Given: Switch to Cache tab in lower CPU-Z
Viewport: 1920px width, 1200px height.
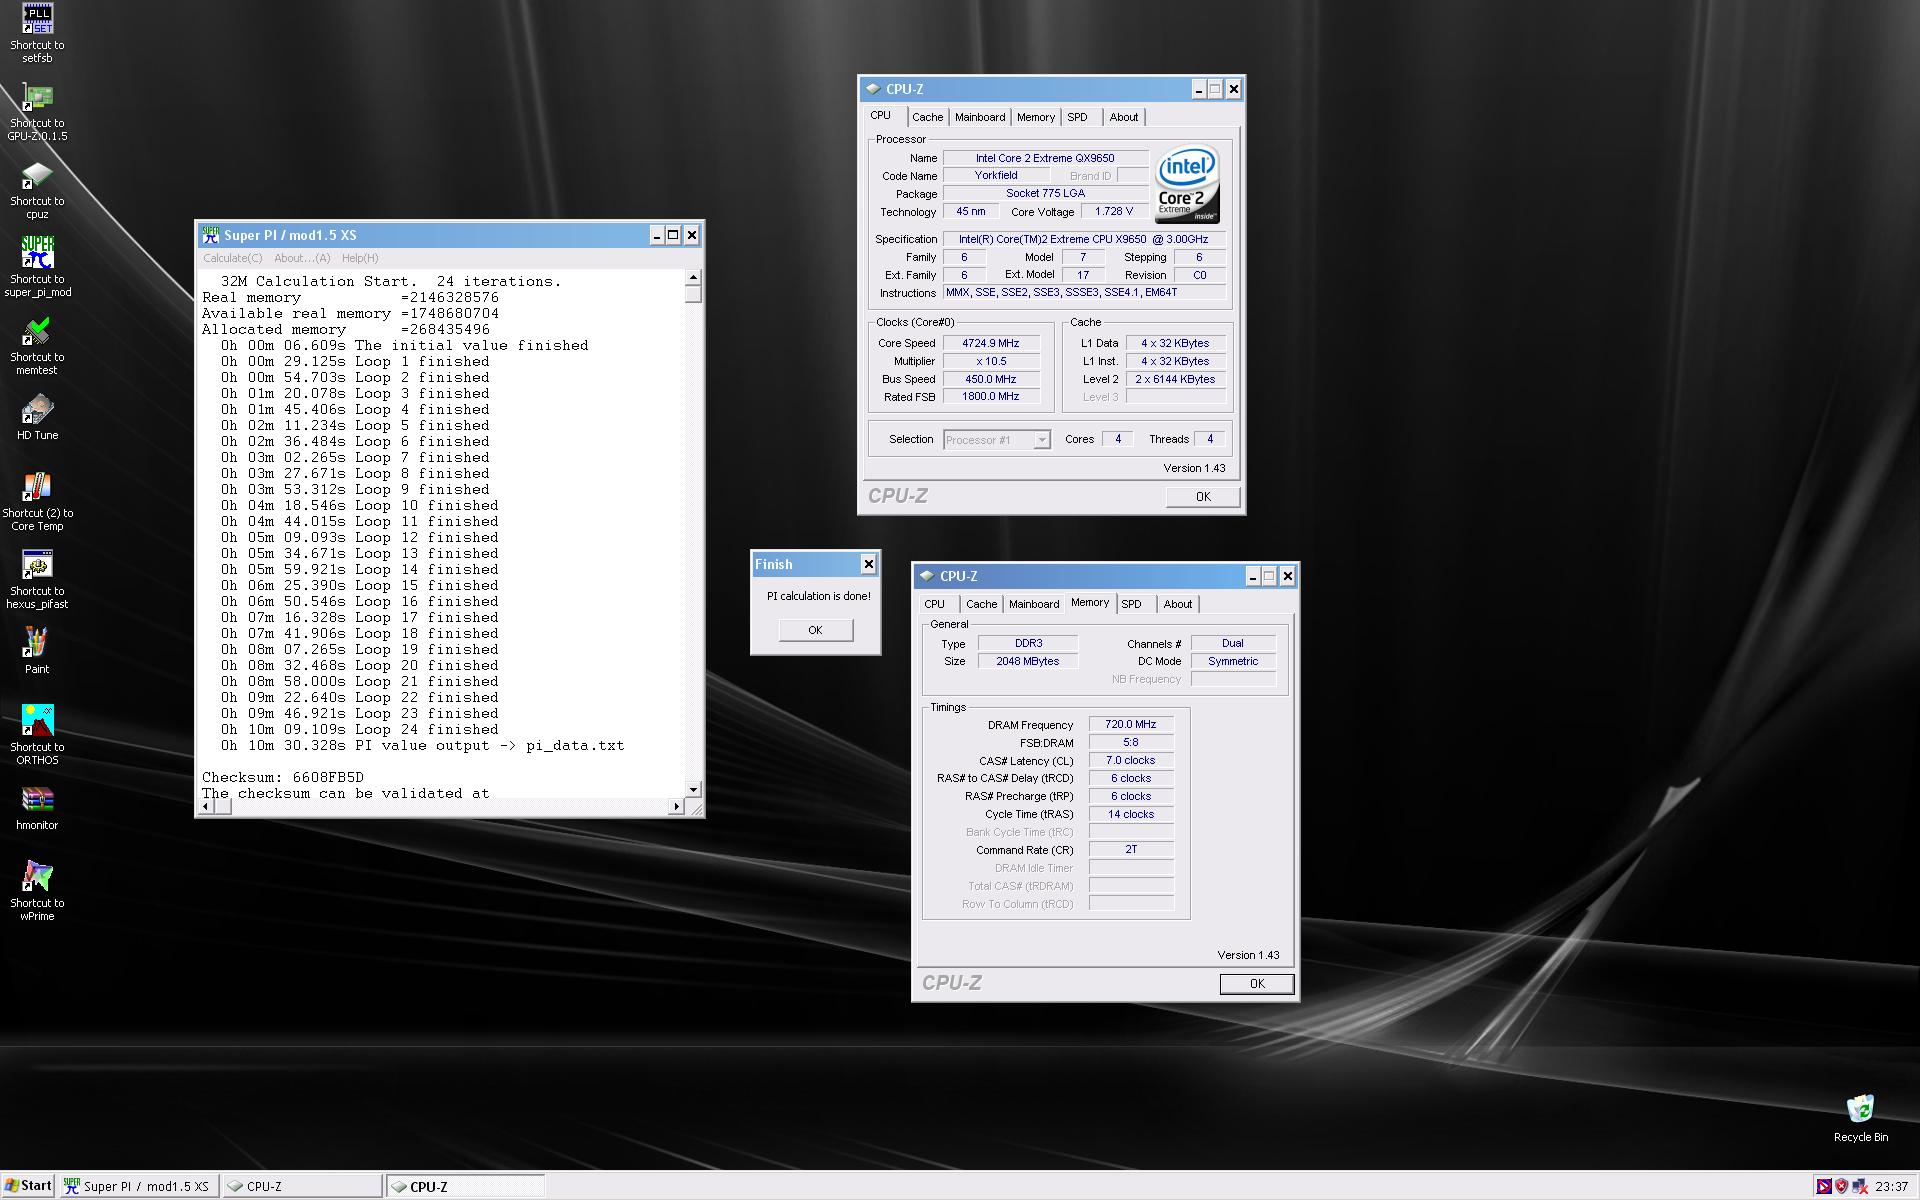Looking at the screenshot, I should [x=981, y=604].
